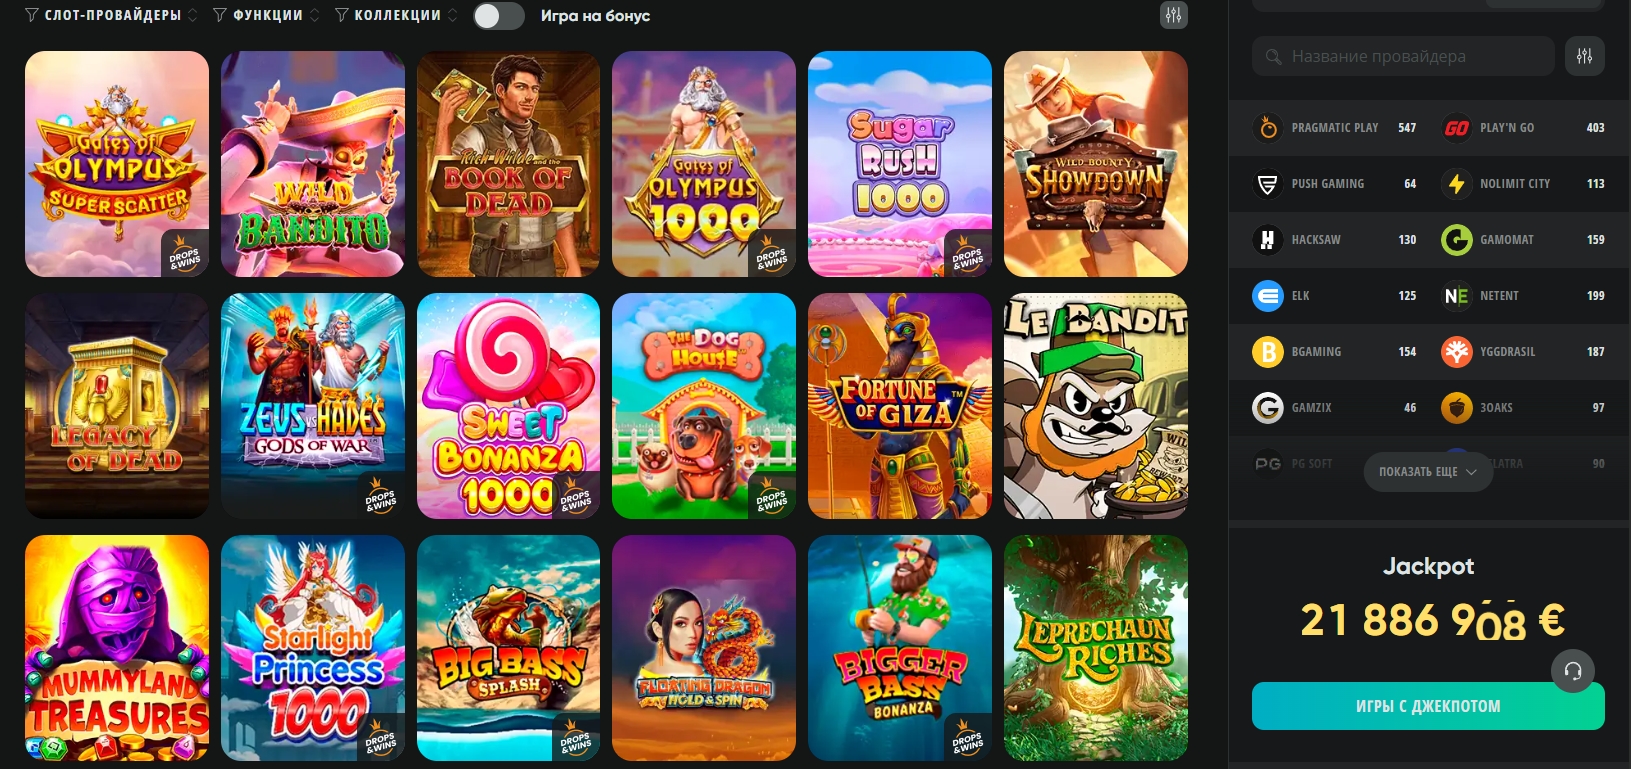Open the 'Функции' filter dropdown

[x=266, y=15]
